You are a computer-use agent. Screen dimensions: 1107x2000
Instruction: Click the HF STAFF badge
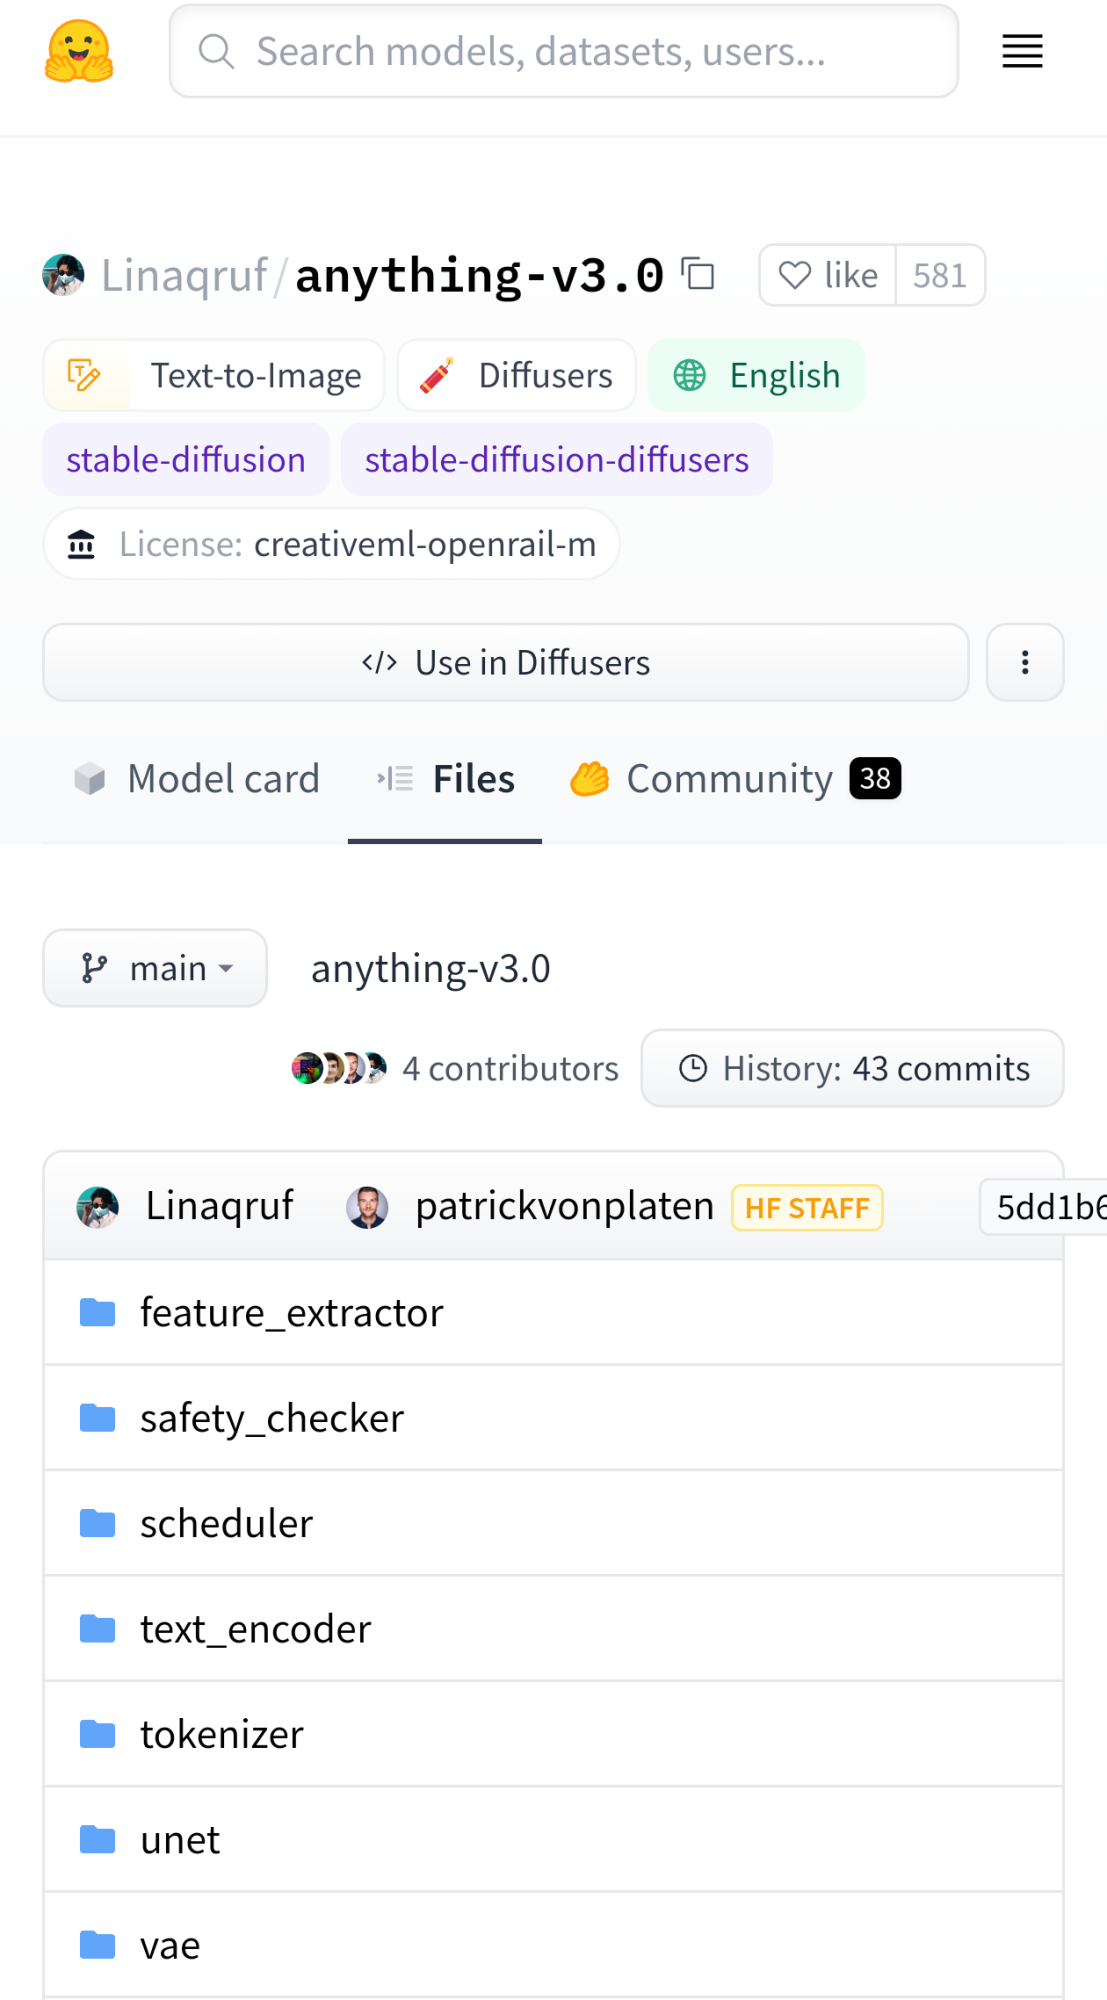tap(807, 1208)
